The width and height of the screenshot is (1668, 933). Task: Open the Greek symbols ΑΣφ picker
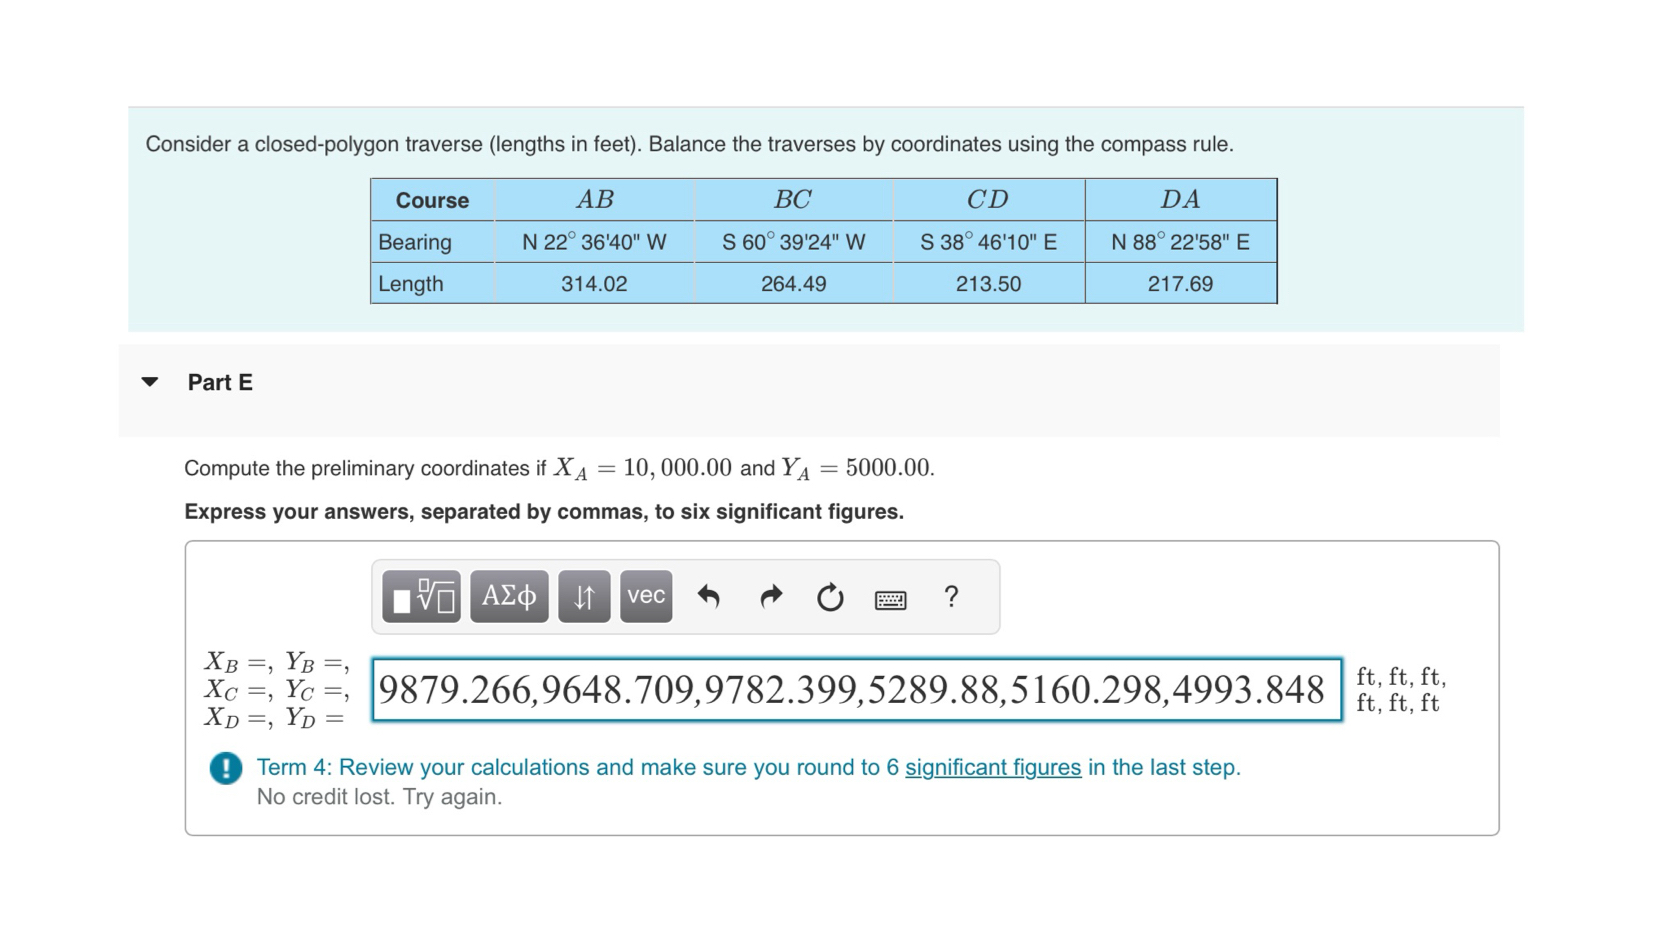click(x=508, y=596)
